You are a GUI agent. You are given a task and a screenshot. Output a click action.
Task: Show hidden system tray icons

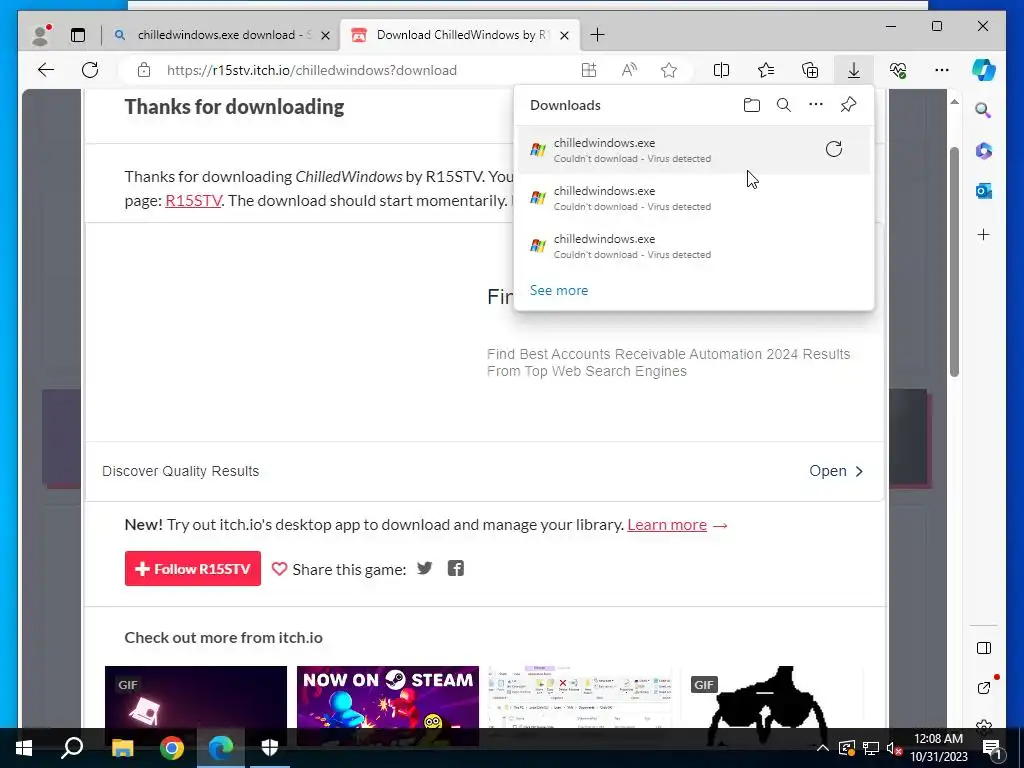[823, 748]
